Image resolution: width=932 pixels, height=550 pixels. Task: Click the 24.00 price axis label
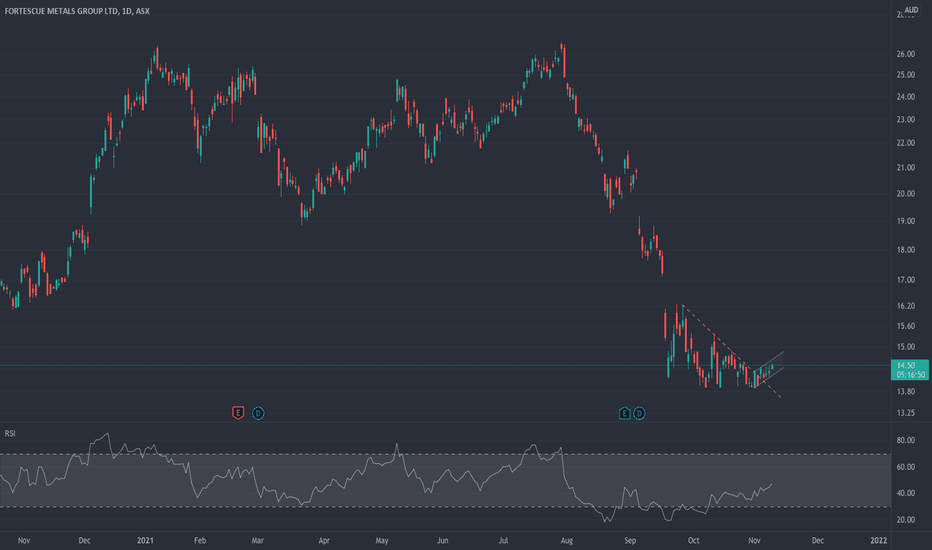click(x=906, y=97)
